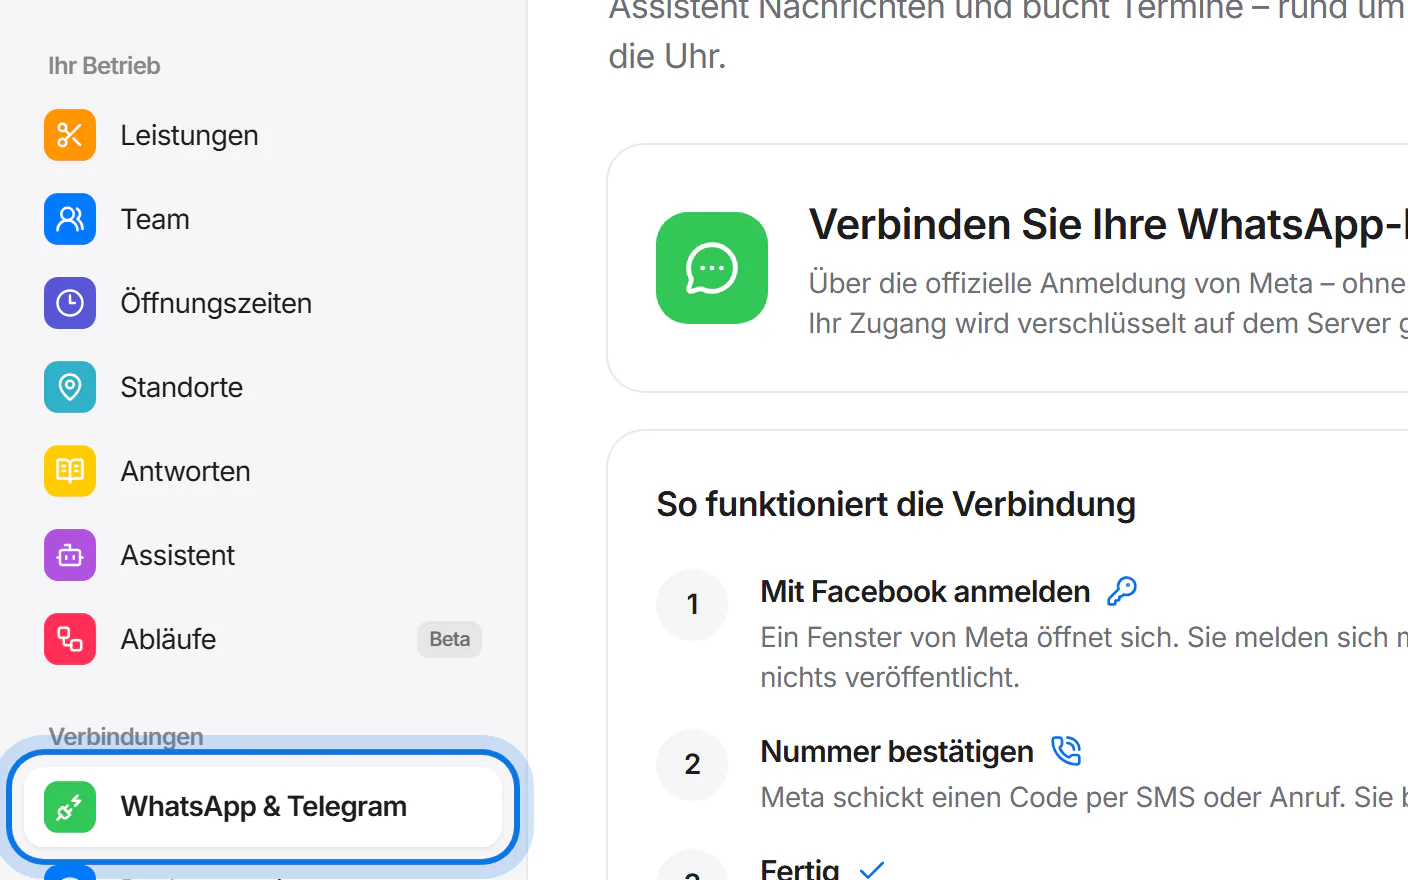1408x880 pixels.
Task: Click the blue Team people icon
Action: [x=70, y=219]
